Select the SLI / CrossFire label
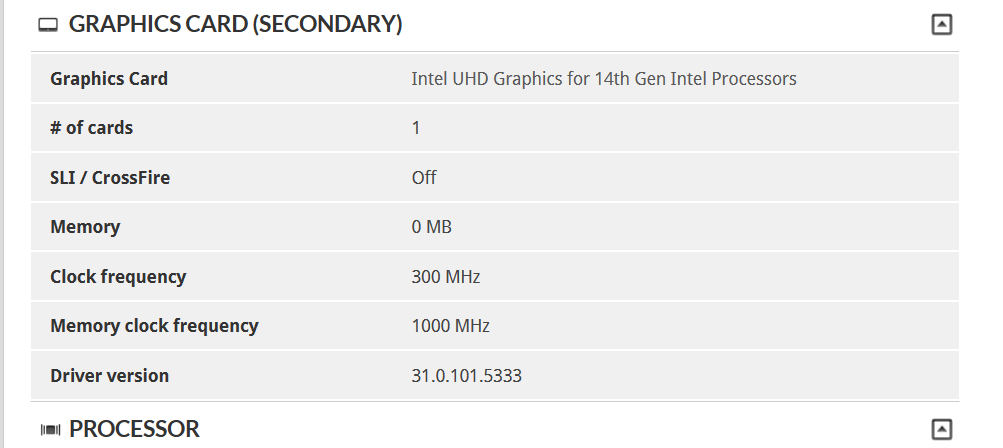Screen dimensions: 1003x448 pyautogui.click(x=110, y=178)
